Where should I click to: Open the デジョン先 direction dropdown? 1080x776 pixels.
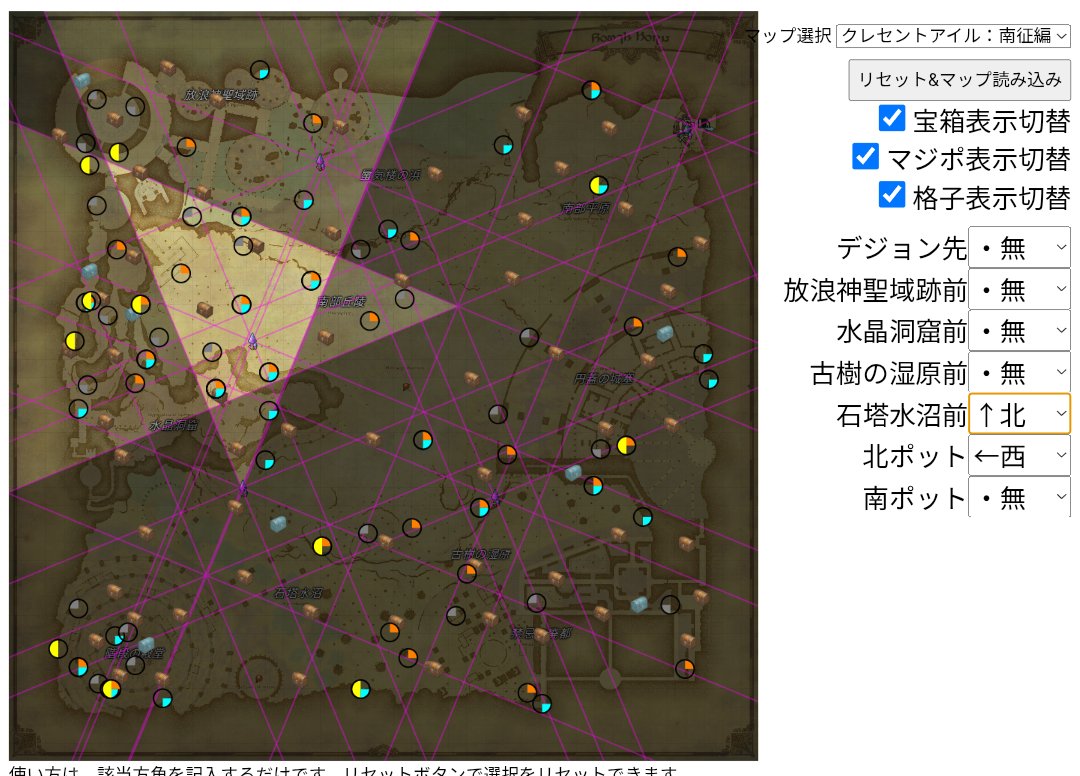pos(1019,247)
